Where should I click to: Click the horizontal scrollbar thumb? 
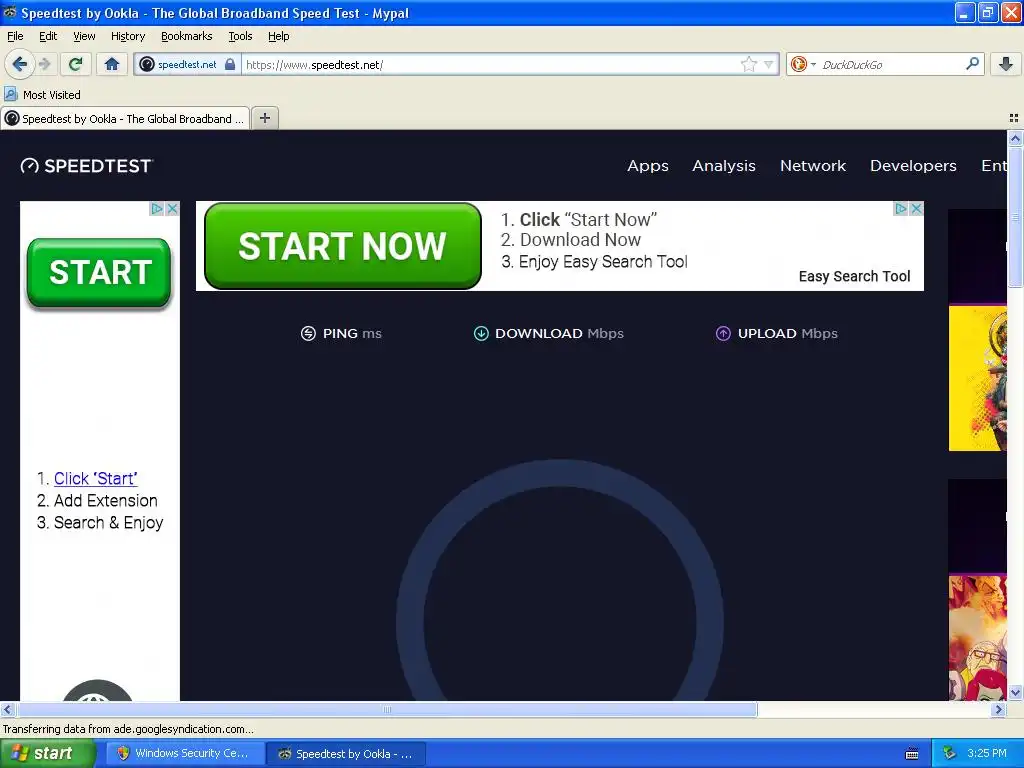(x=387, y=709)
